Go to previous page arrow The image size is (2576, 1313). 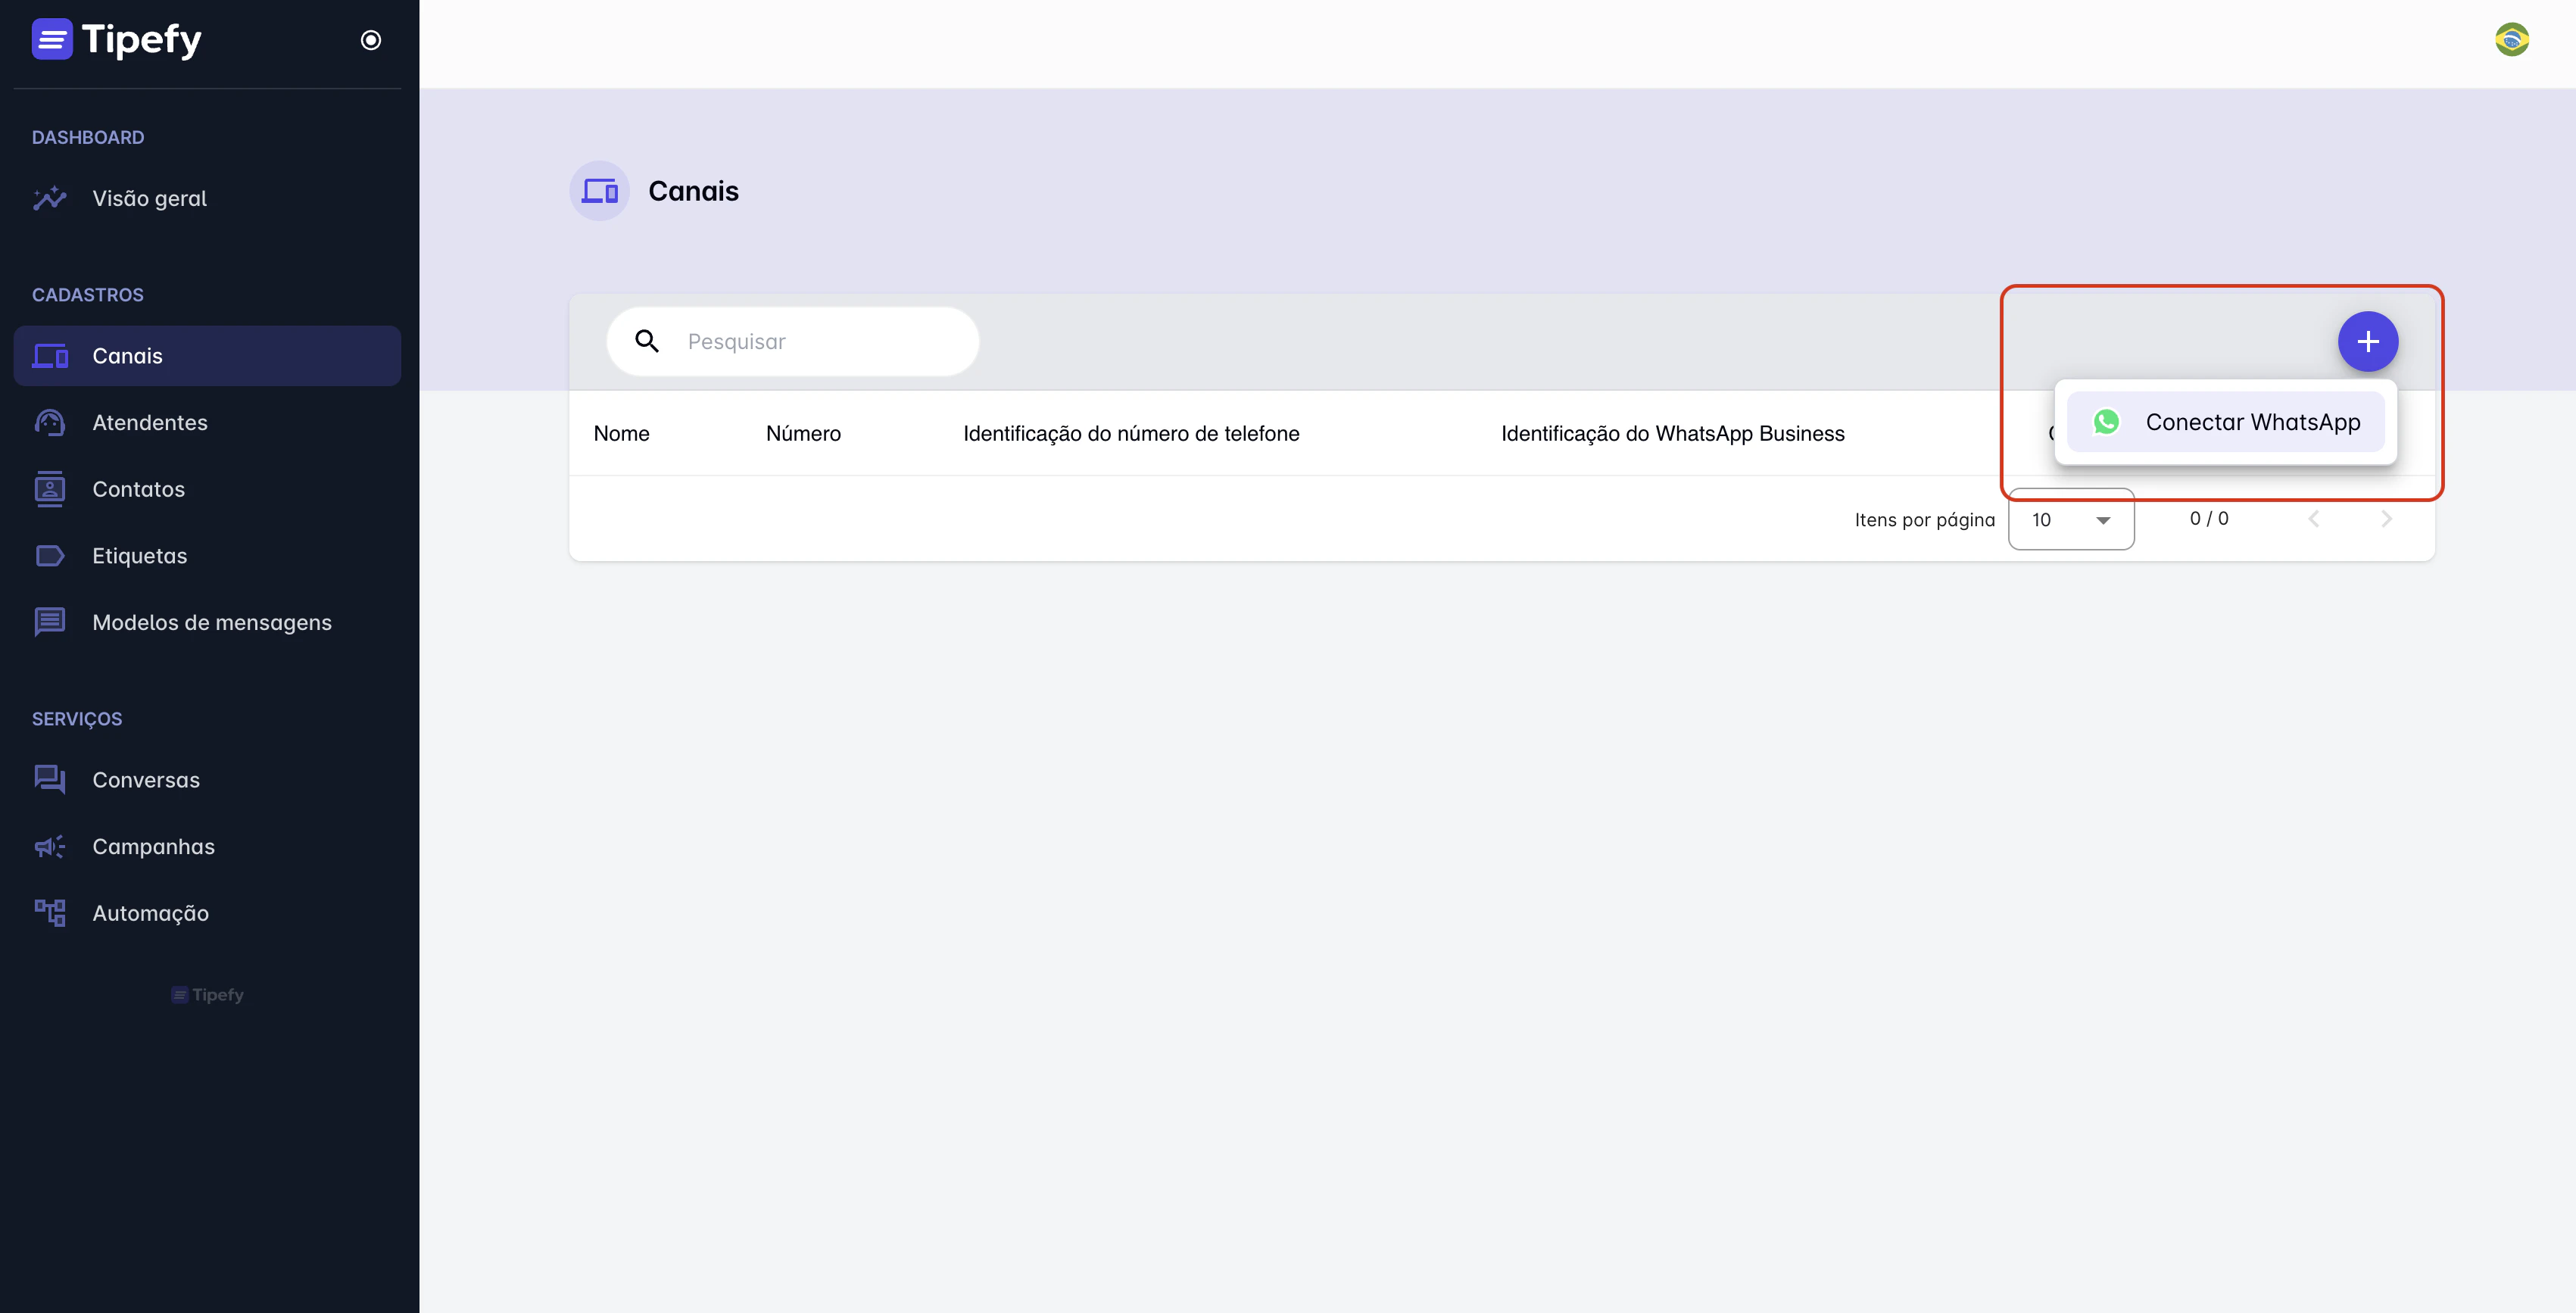2313,519
